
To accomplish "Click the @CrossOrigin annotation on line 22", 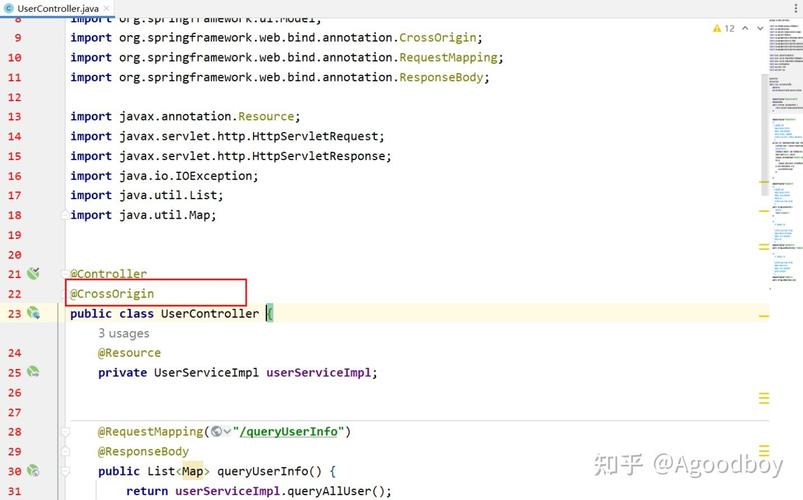I will coord(112,293).
